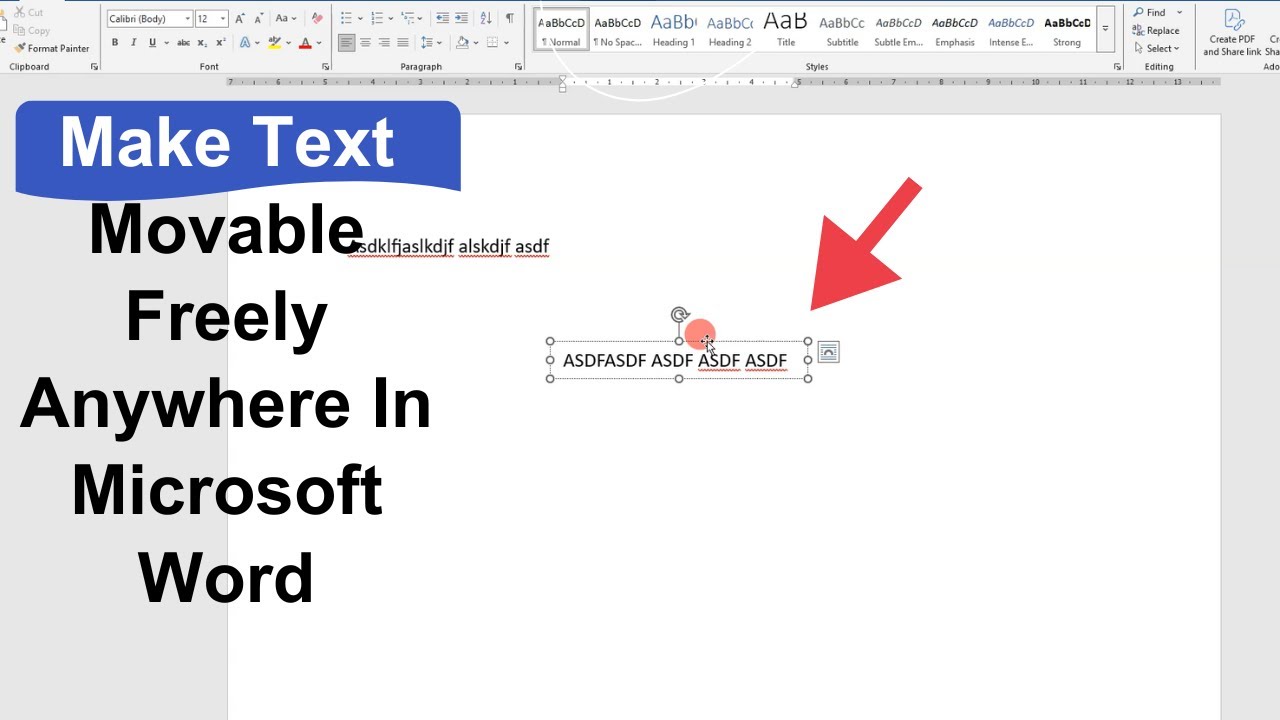1280x720 pixels.
Task: Open Font dialog launcher
Action: pos(325,66)
